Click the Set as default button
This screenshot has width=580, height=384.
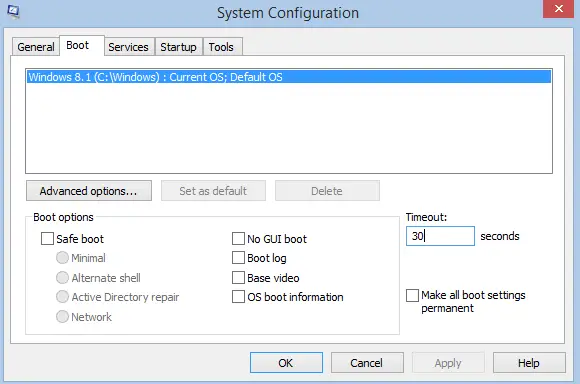(213, 191)
